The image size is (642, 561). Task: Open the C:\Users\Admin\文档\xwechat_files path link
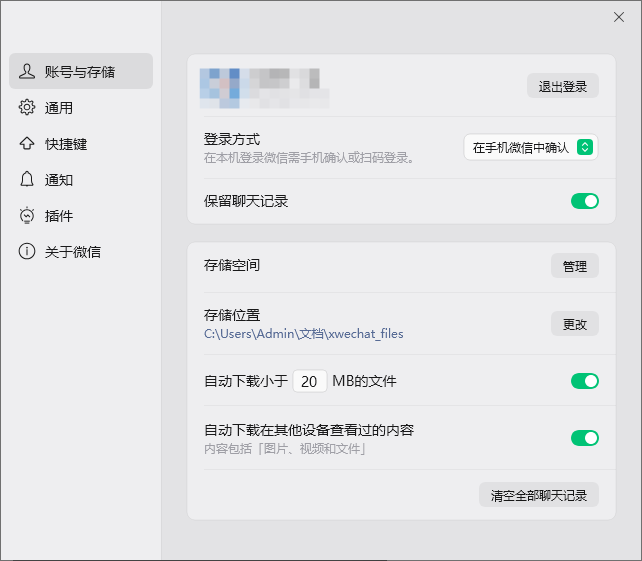point(303,334)
